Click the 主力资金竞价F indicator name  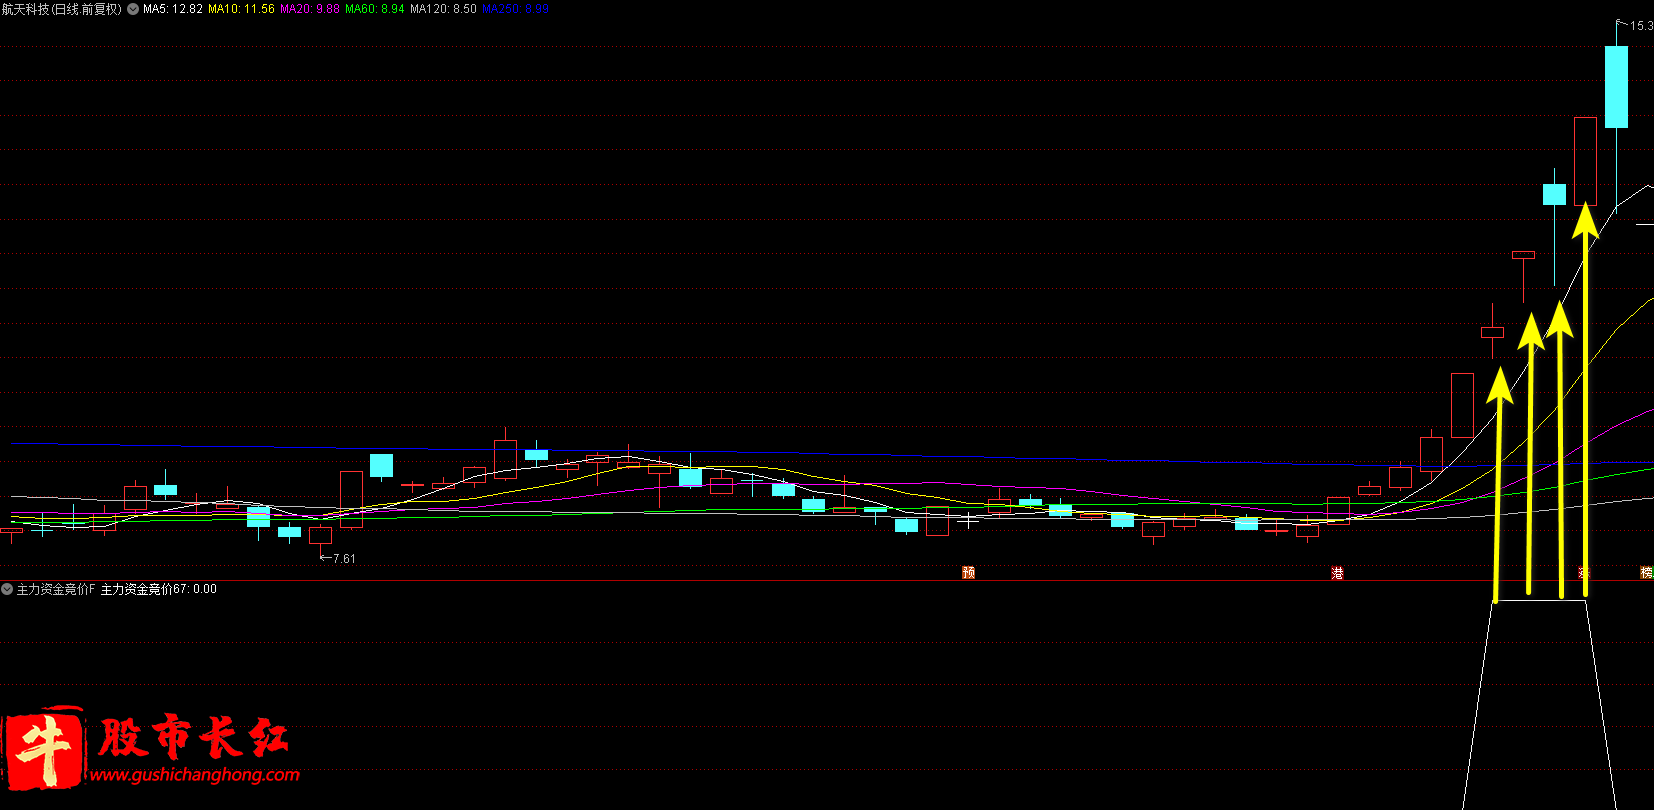(x=56, y=589)
